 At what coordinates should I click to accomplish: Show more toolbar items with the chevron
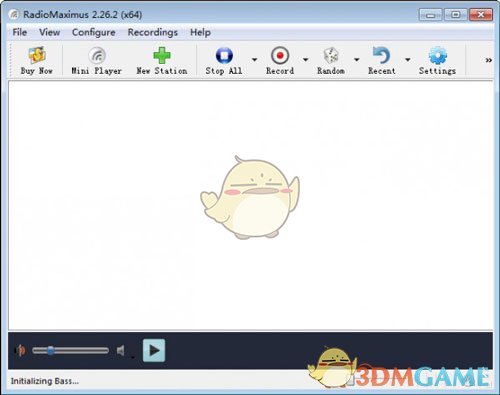point(488,60)
